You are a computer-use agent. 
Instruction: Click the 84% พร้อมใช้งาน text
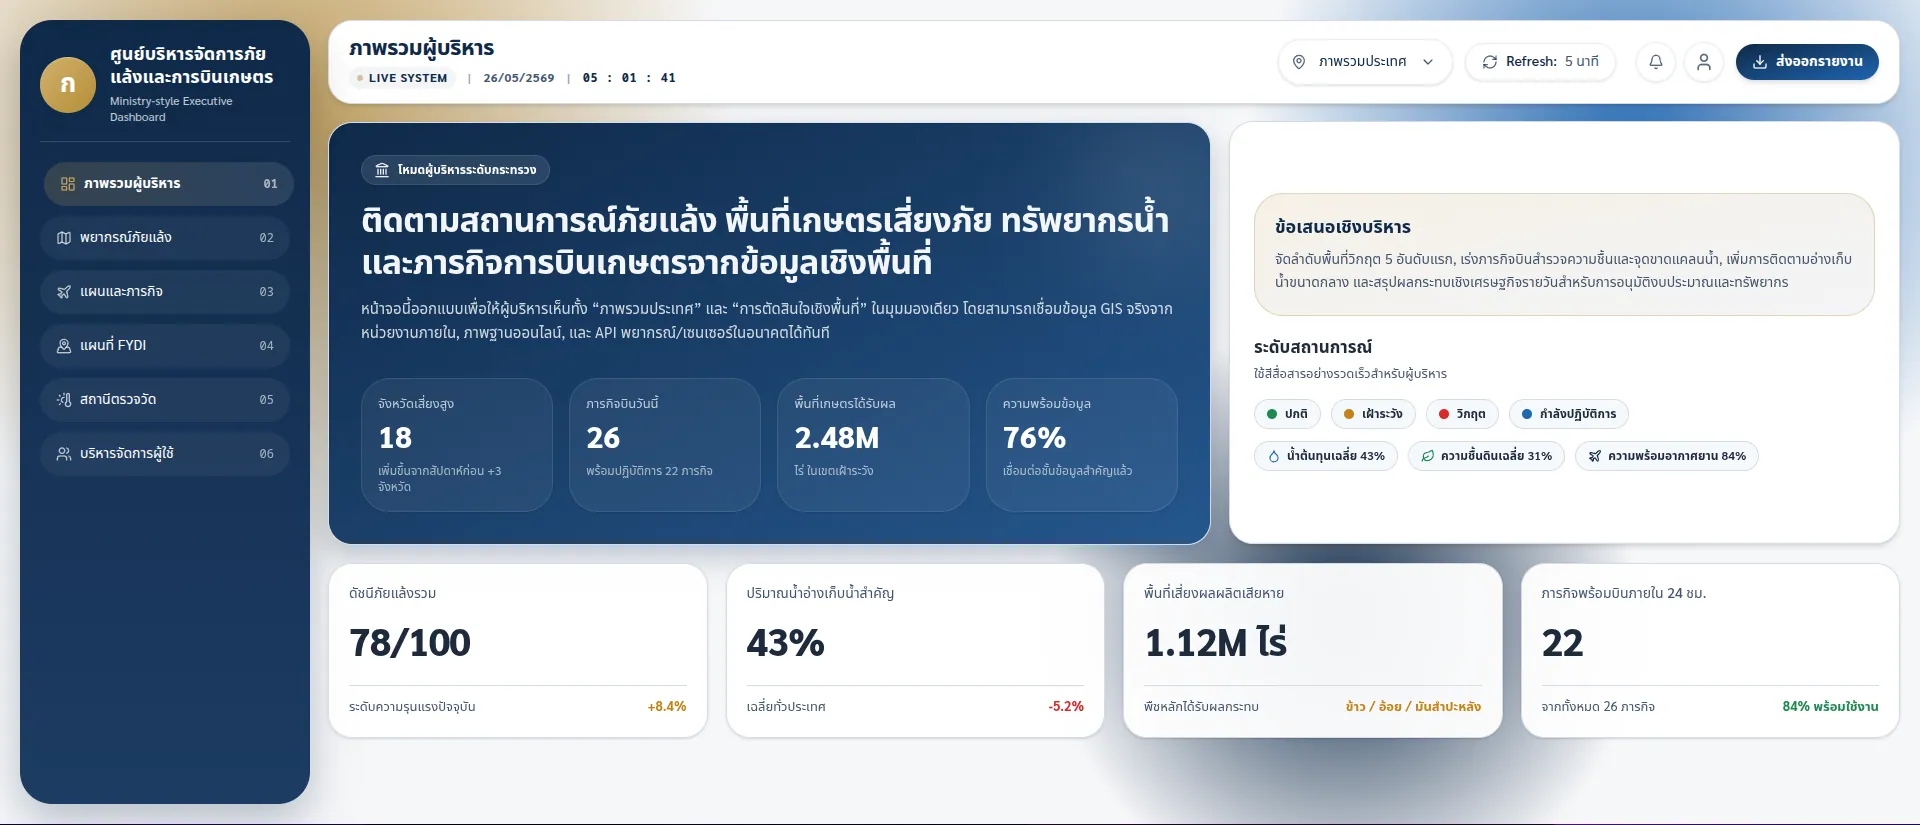pos(1830,707)
